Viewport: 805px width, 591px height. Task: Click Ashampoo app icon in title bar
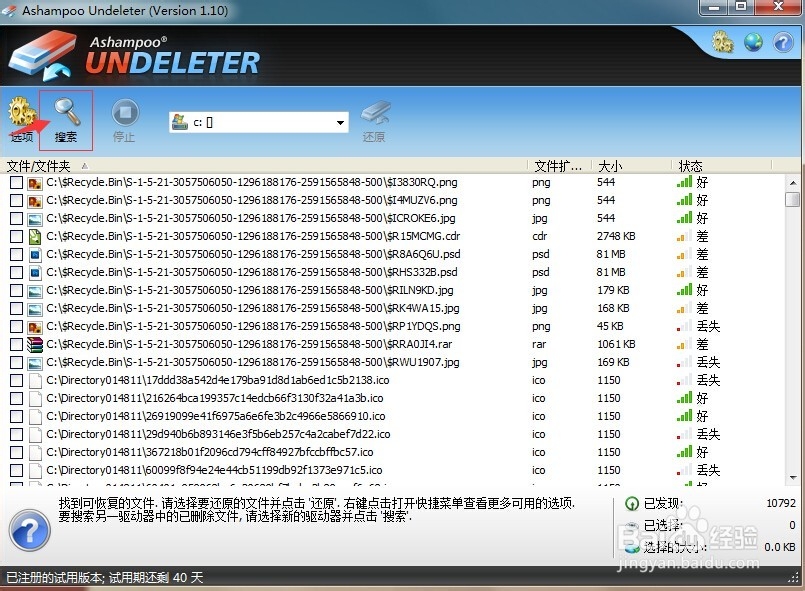[x=8, y=10]
